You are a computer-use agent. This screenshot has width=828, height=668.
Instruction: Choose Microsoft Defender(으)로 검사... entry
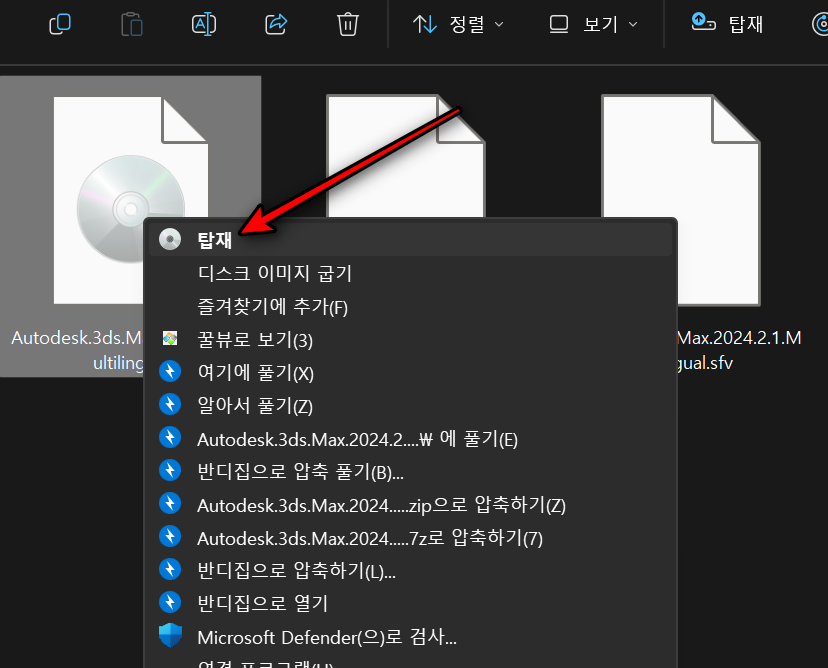point(410,637)
